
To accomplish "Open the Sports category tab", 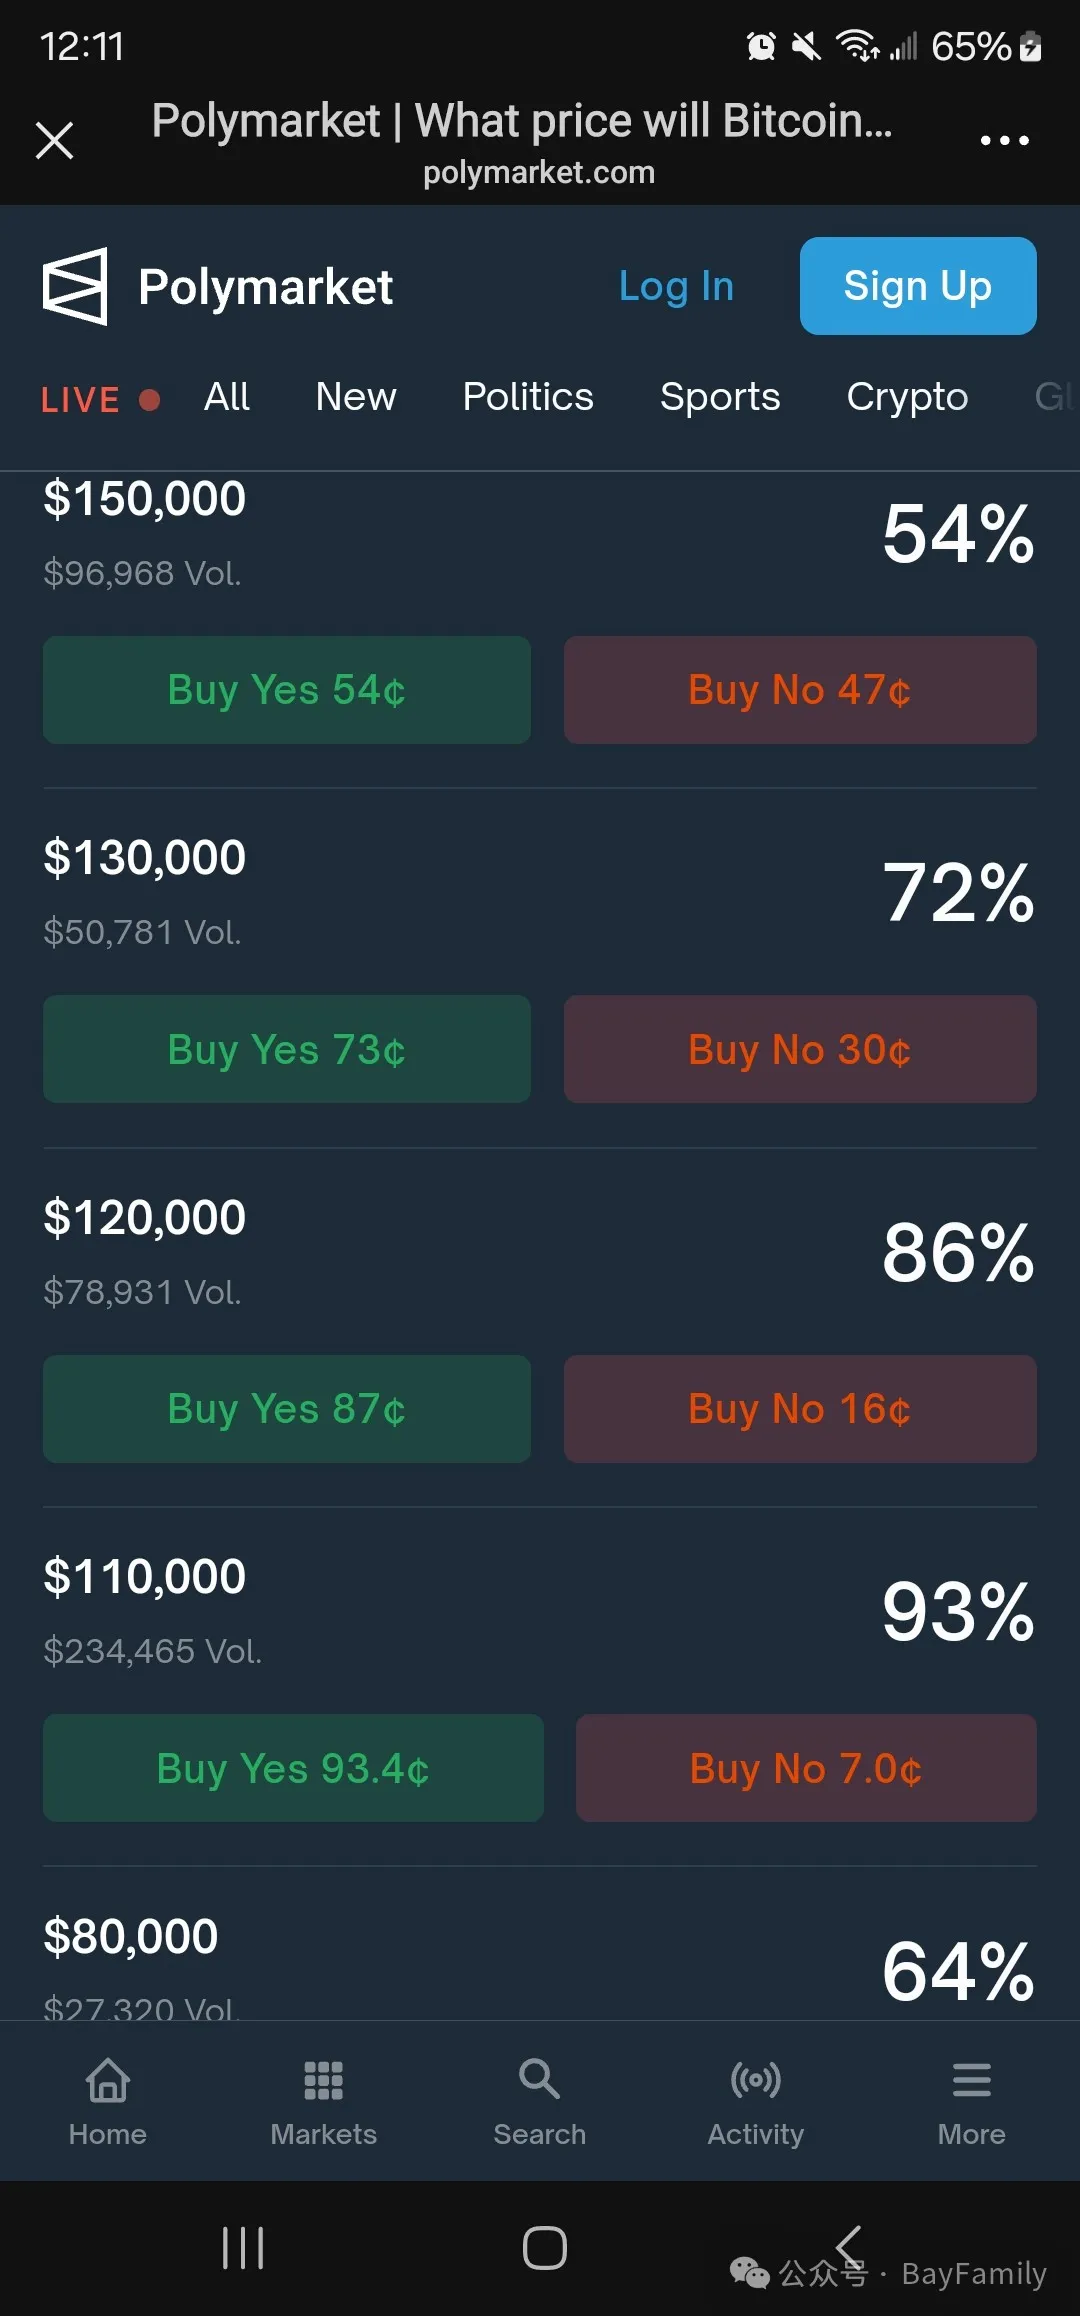I will 720,397.
